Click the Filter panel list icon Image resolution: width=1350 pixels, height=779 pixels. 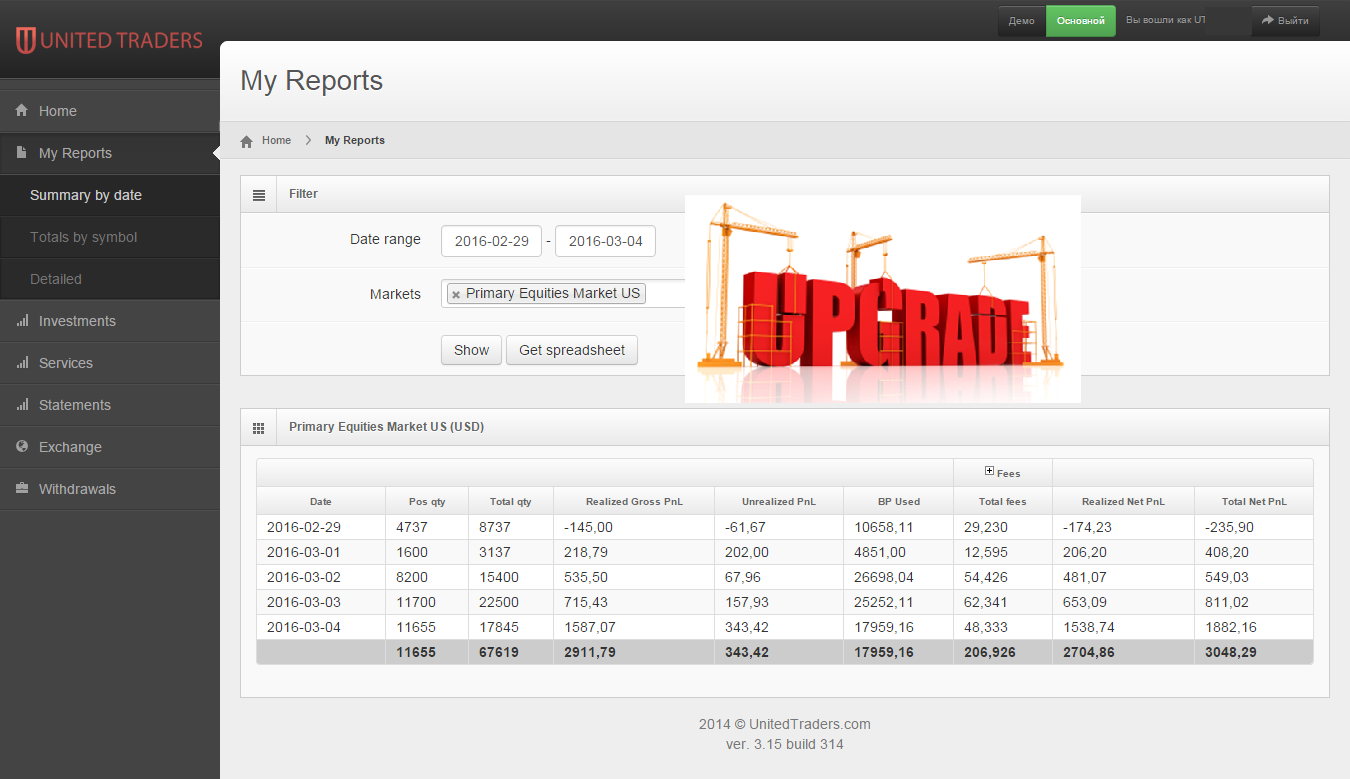(x=259, y=195)
